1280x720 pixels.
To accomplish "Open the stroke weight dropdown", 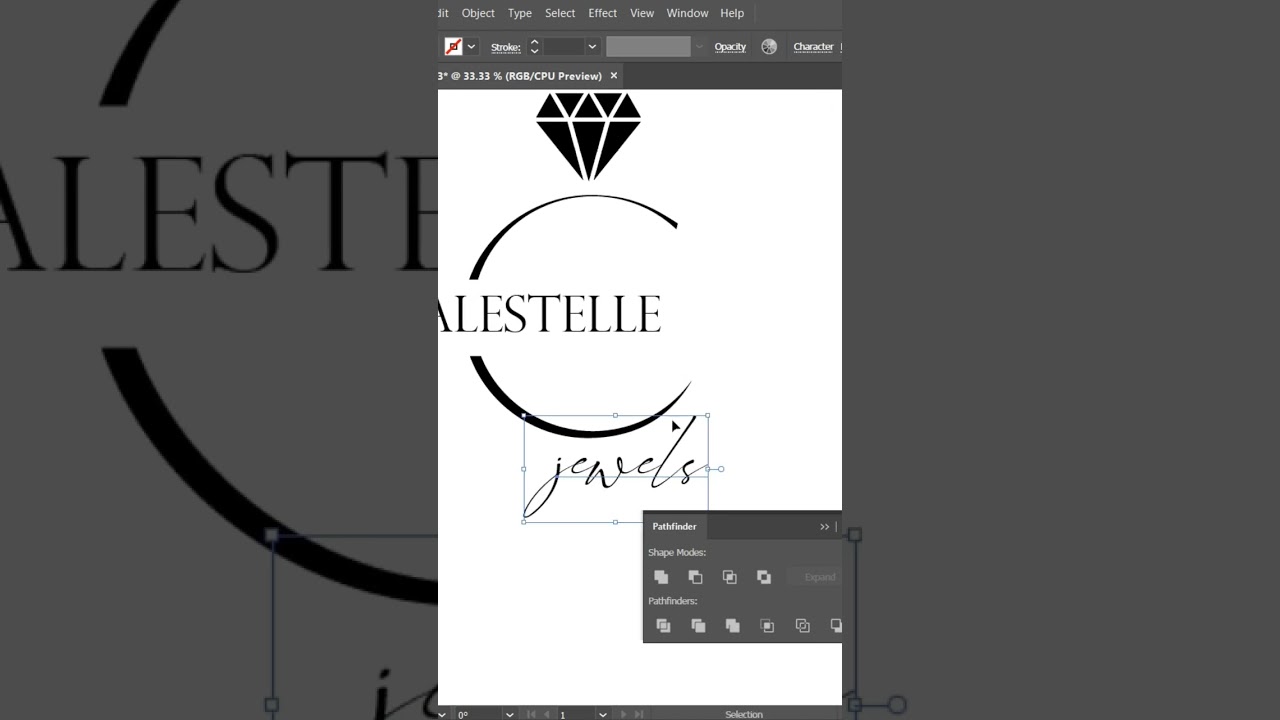I will pyautogui.click(x=592, y=47).
